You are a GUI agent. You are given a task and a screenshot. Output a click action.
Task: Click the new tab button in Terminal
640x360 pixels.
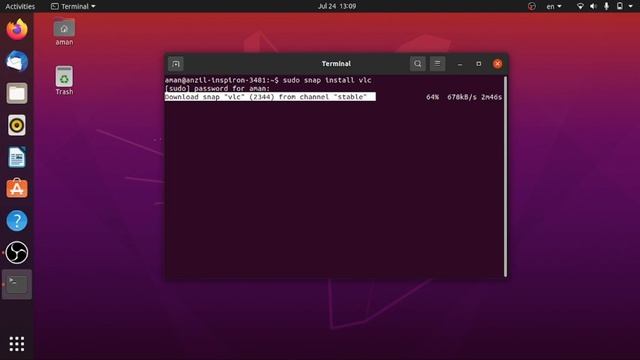(176, 64)
